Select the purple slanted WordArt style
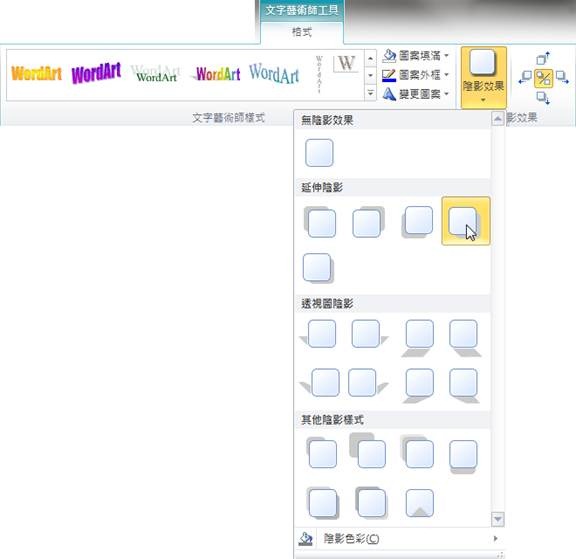Viewport: 576px width, 559px height. point(96,73)
